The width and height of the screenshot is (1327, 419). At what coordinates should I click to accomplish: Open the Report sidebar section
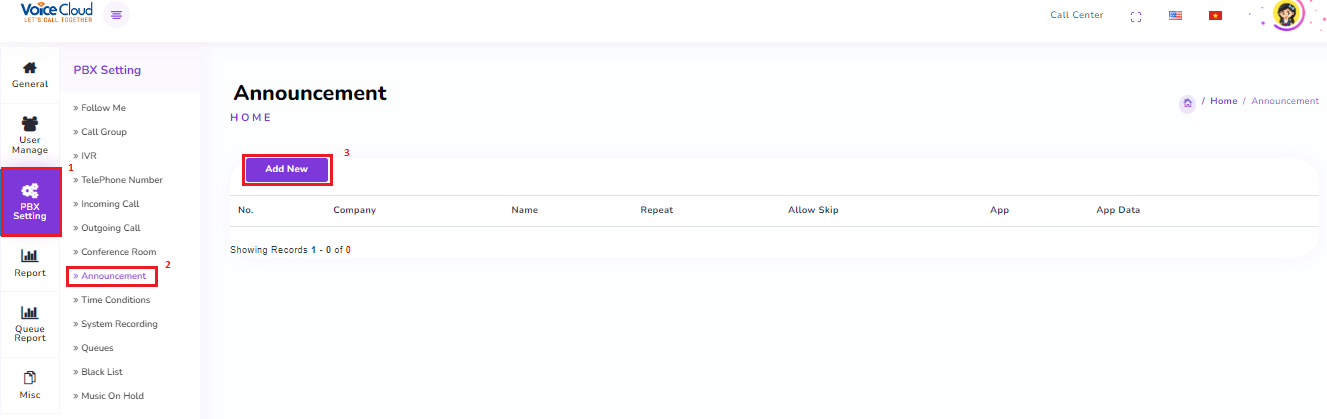click(x=30, y=264)
